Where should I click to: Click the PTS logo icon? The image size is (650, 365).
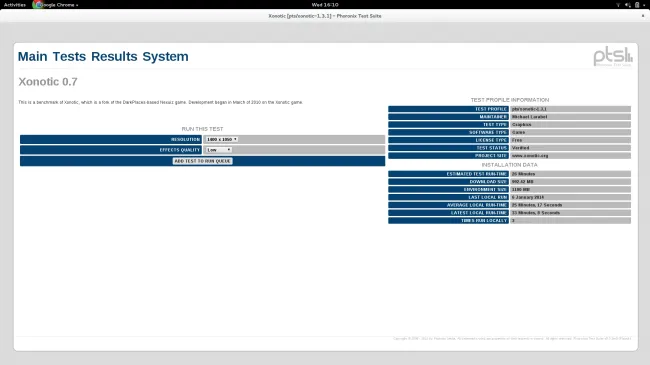[x=613, y=57]
